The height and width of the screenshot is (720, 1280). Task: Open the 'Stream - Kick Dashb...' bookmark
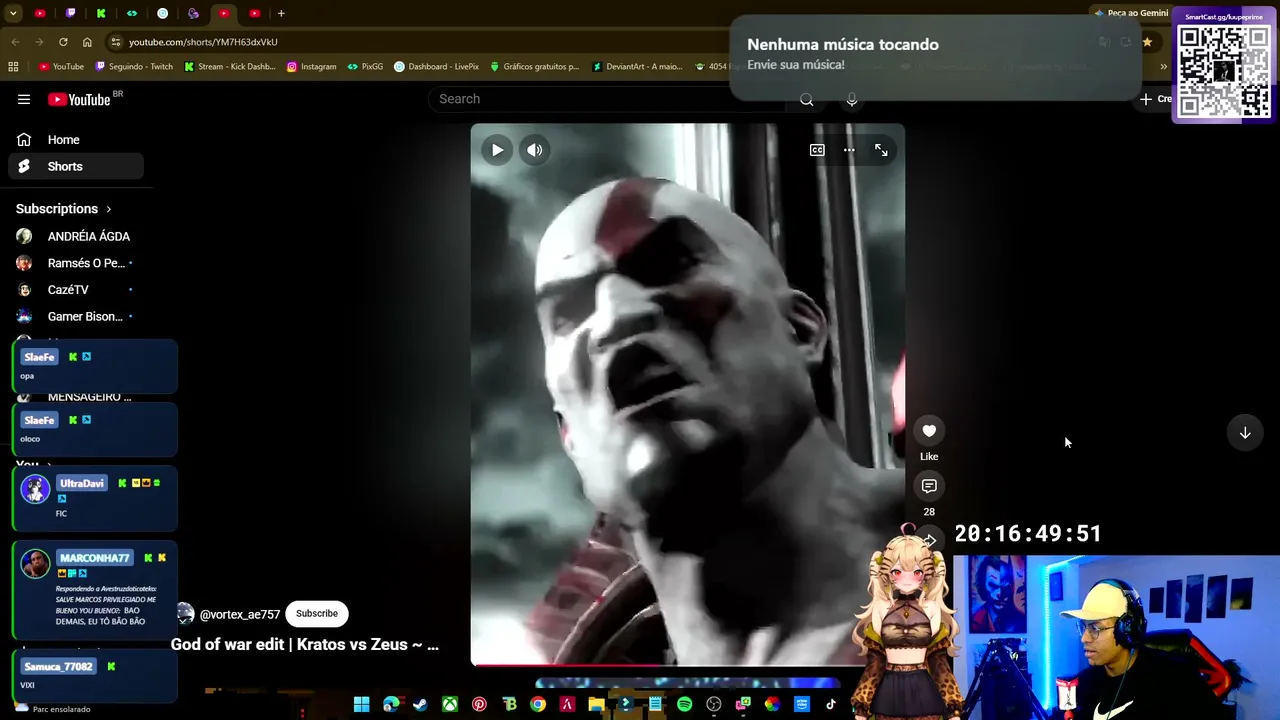tap(229, 67)
